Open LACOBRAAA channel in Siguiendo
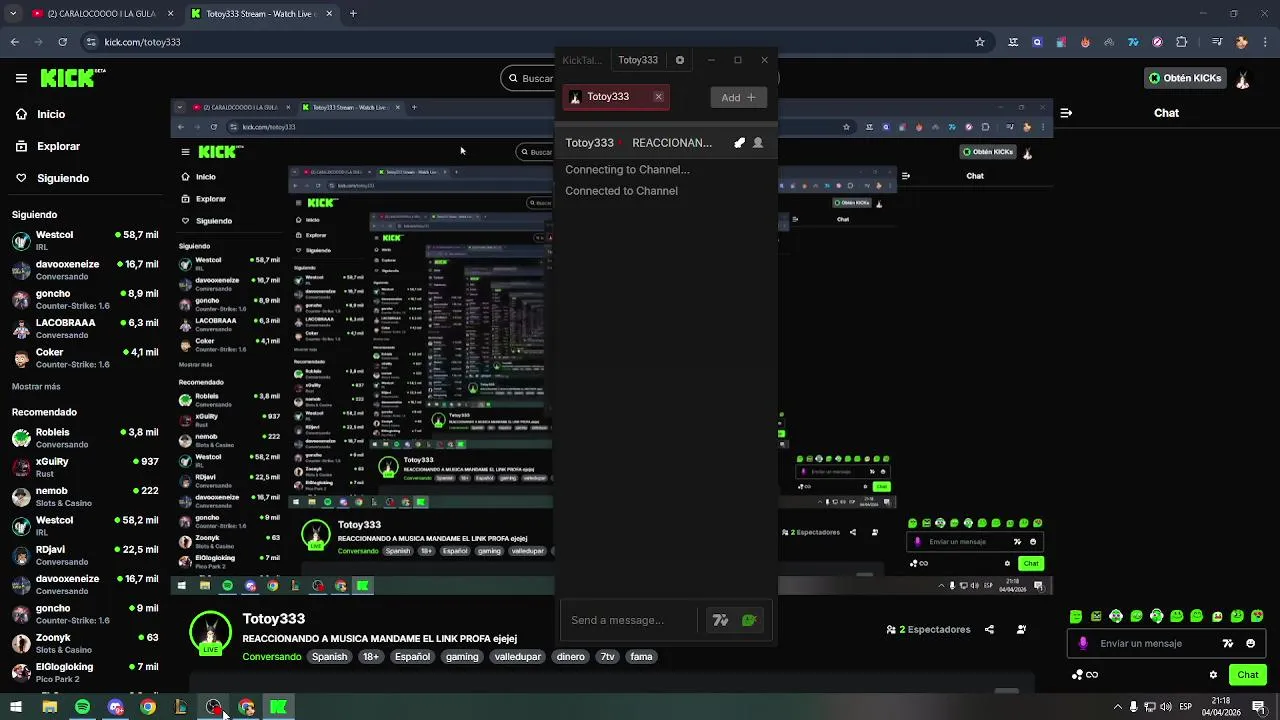 [x=85, y=328]
